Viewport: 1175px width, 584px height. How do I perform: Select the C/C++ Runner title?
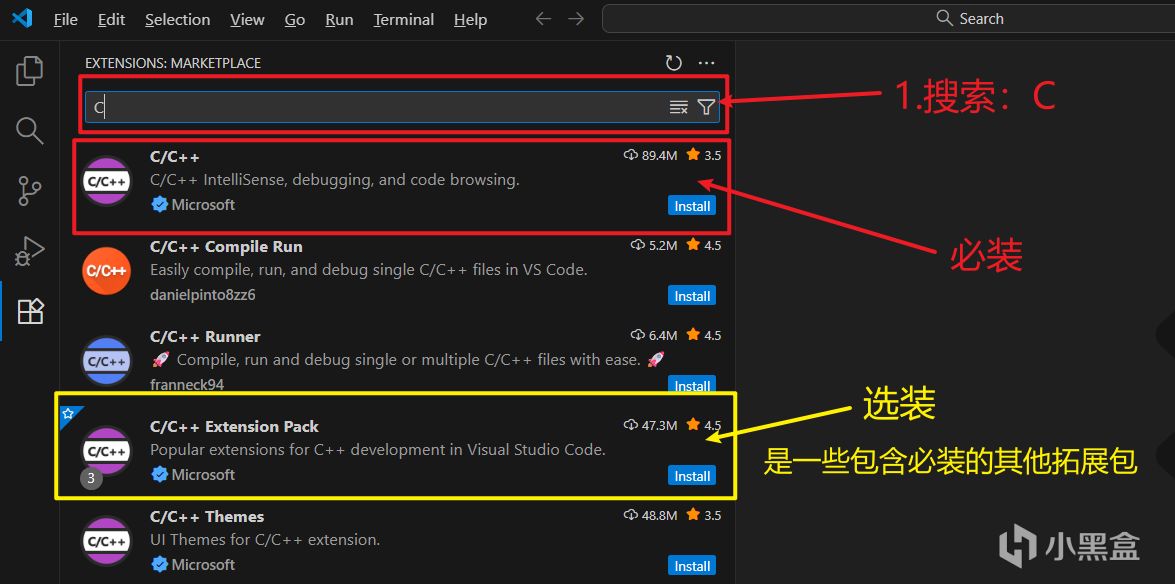(x=205, y=337)
